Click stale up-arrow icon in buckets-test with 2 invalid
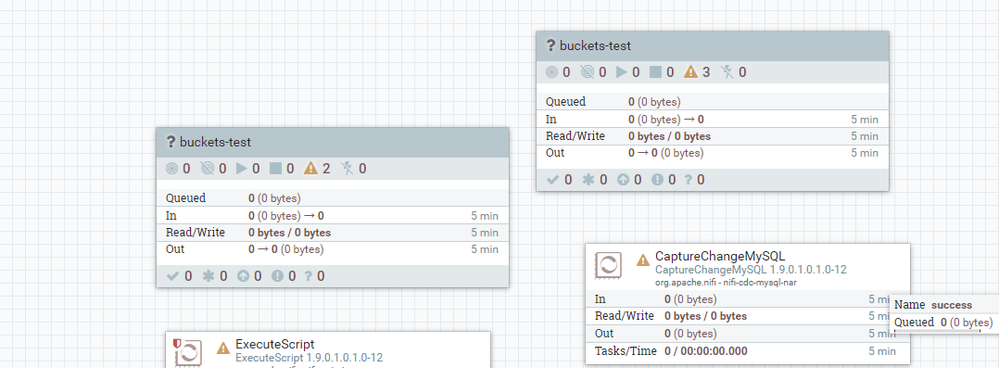The width and height of the screenshot is (999, 368). coord(243,276)
